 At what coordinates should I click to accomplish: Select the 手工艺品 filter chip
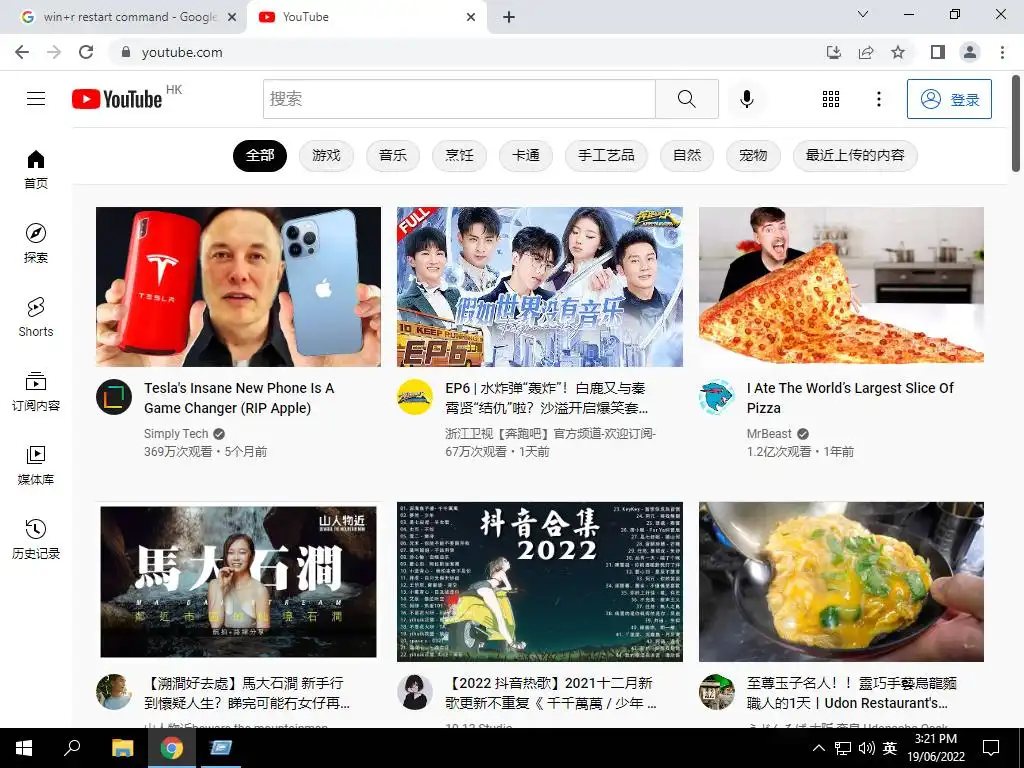pyautogui.click(x=606, y=155)
